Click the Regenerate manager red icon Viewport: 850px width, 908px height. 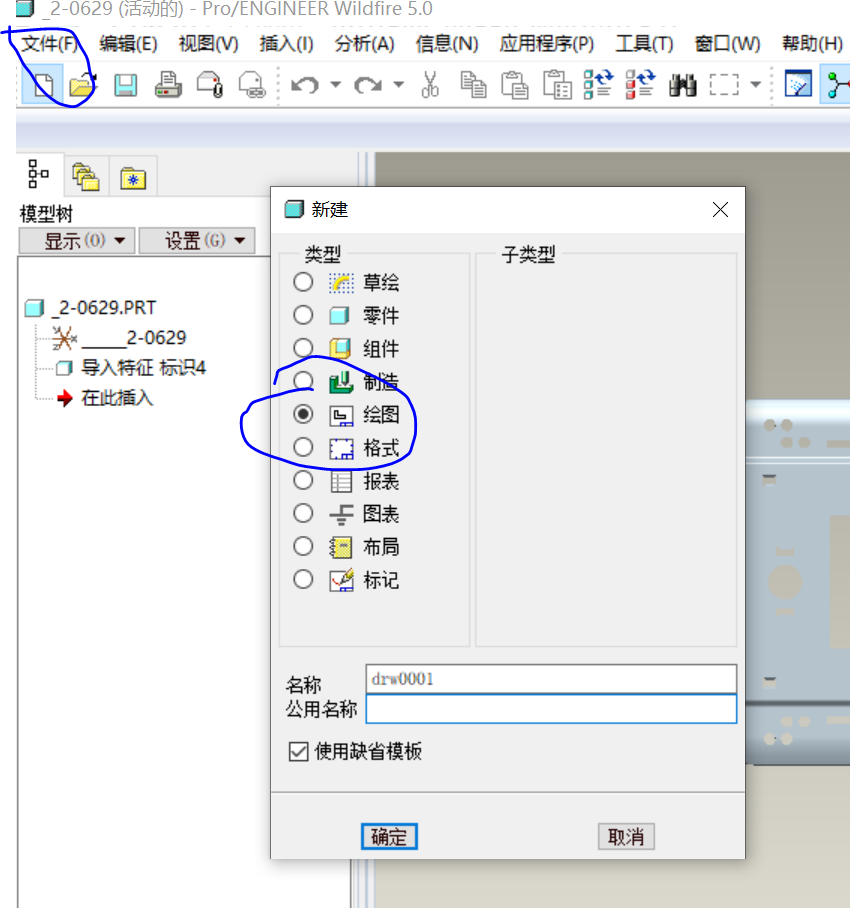pos(640,85)
